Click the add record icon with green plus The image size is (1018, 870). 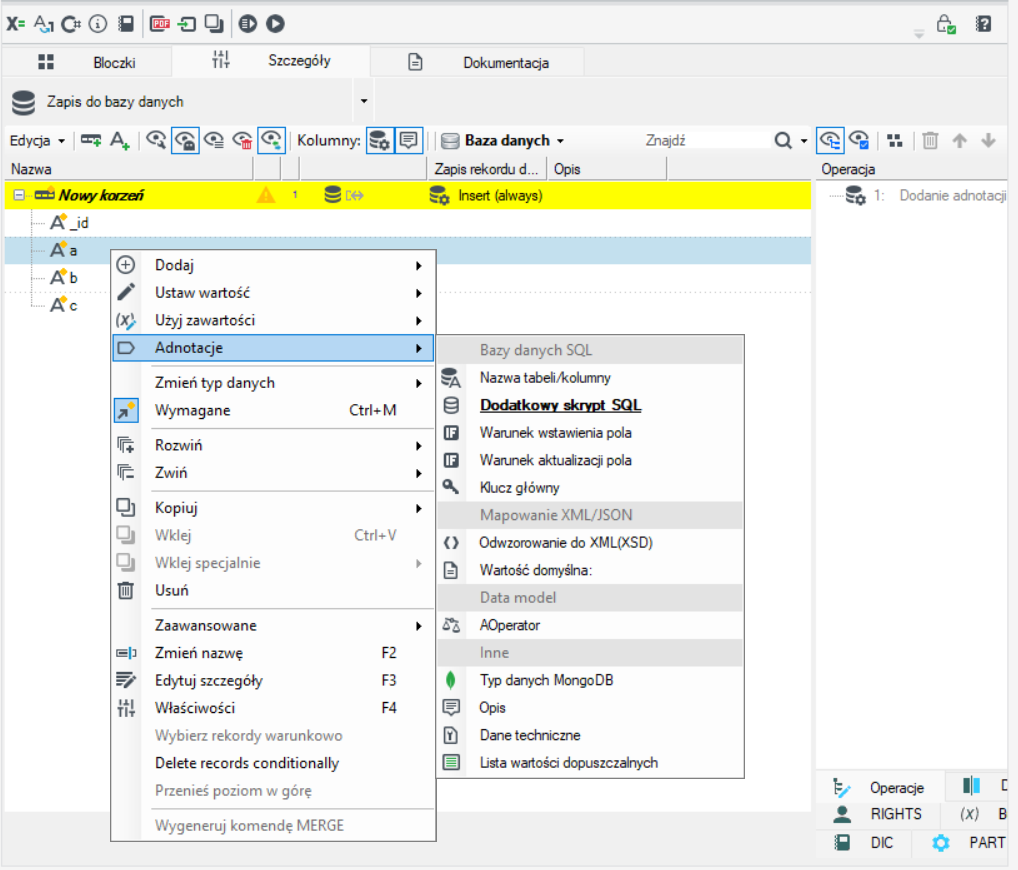(x=91, y=140)
